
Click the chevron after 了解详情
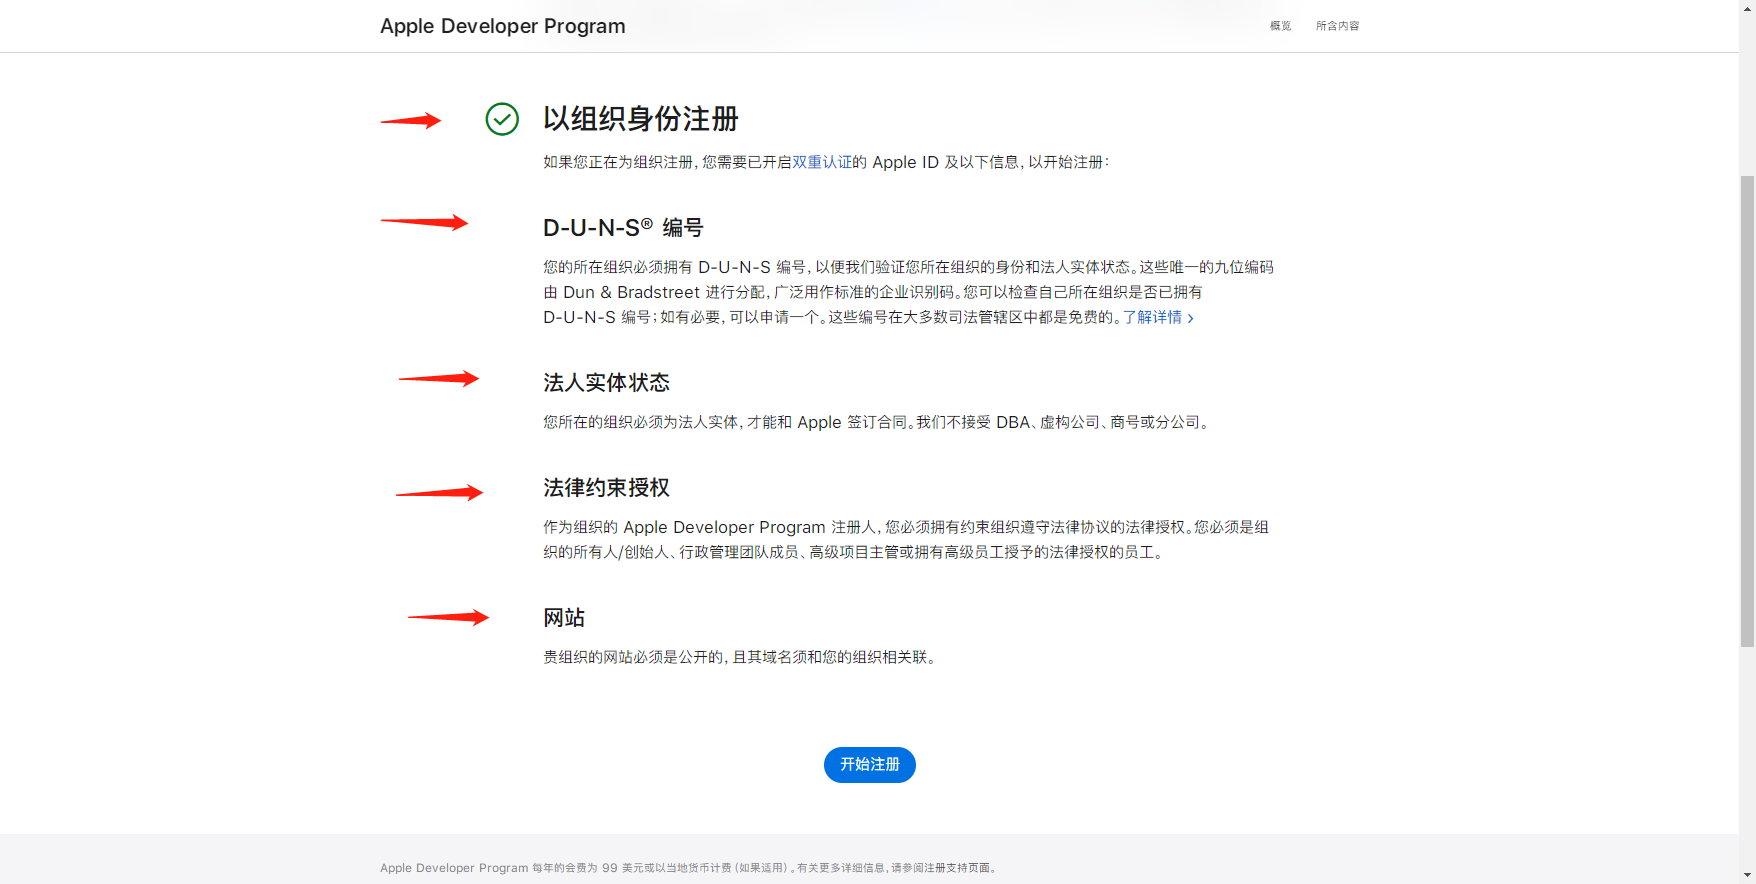point(1190,318)
